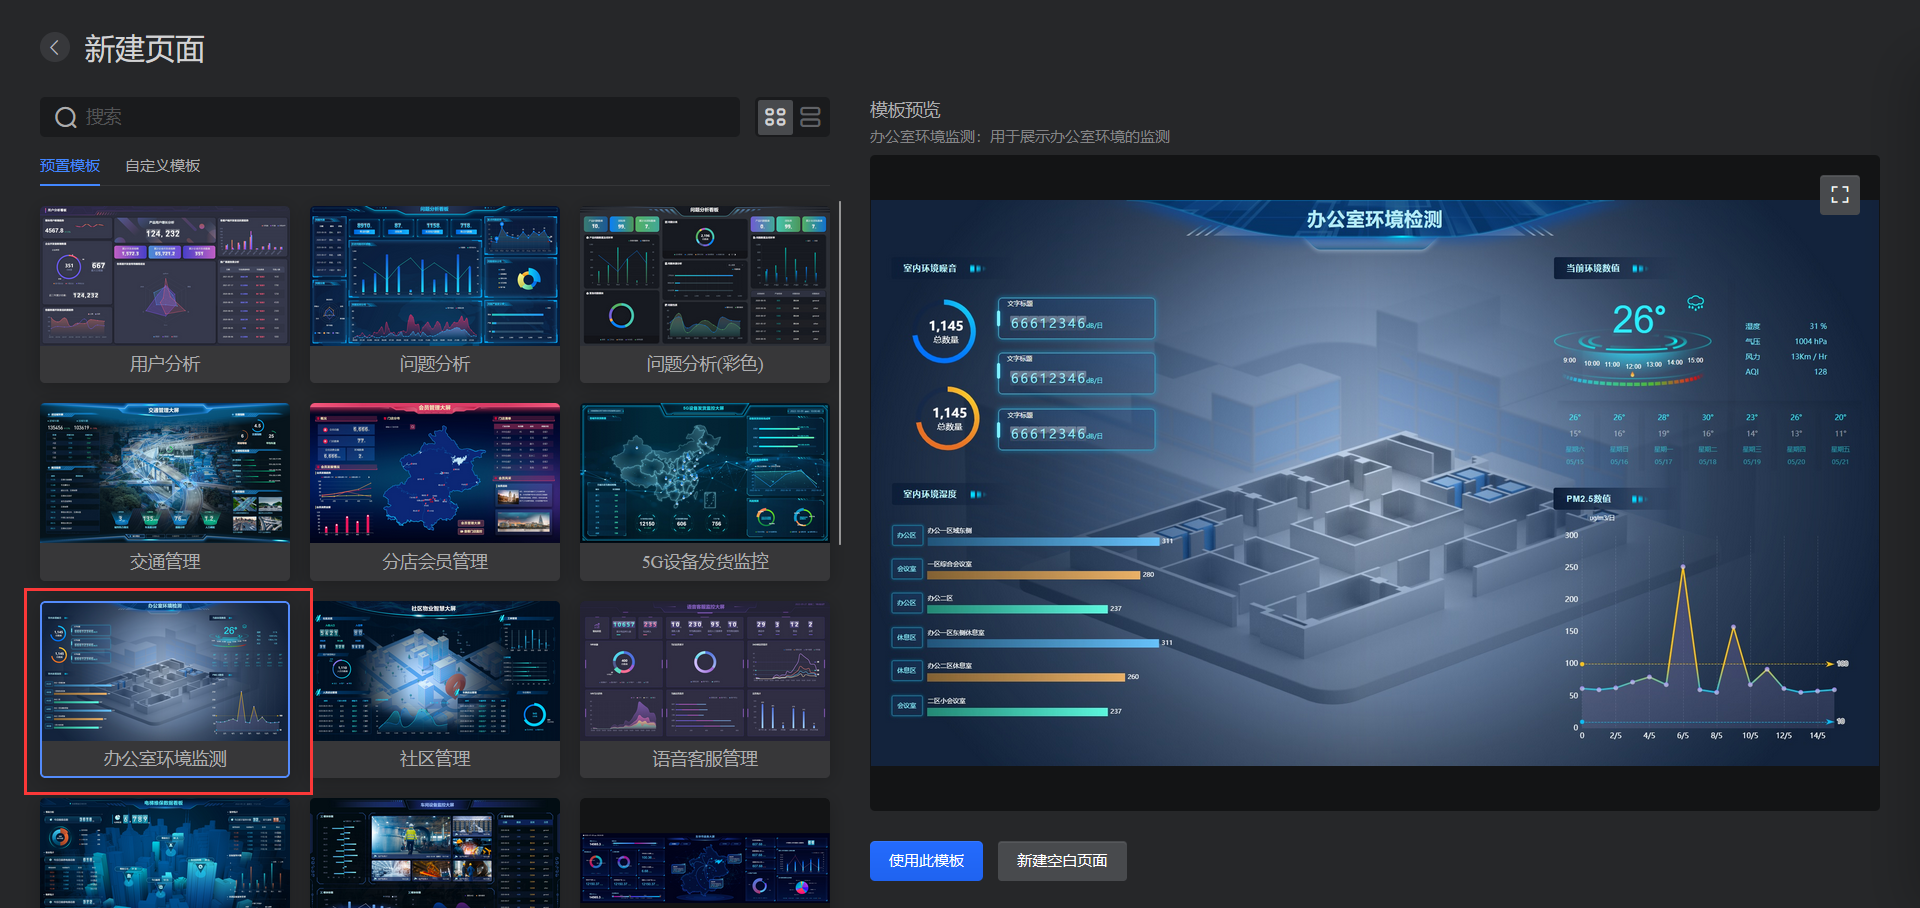Open the 预置模板 tab

click(x=70, y=166)
